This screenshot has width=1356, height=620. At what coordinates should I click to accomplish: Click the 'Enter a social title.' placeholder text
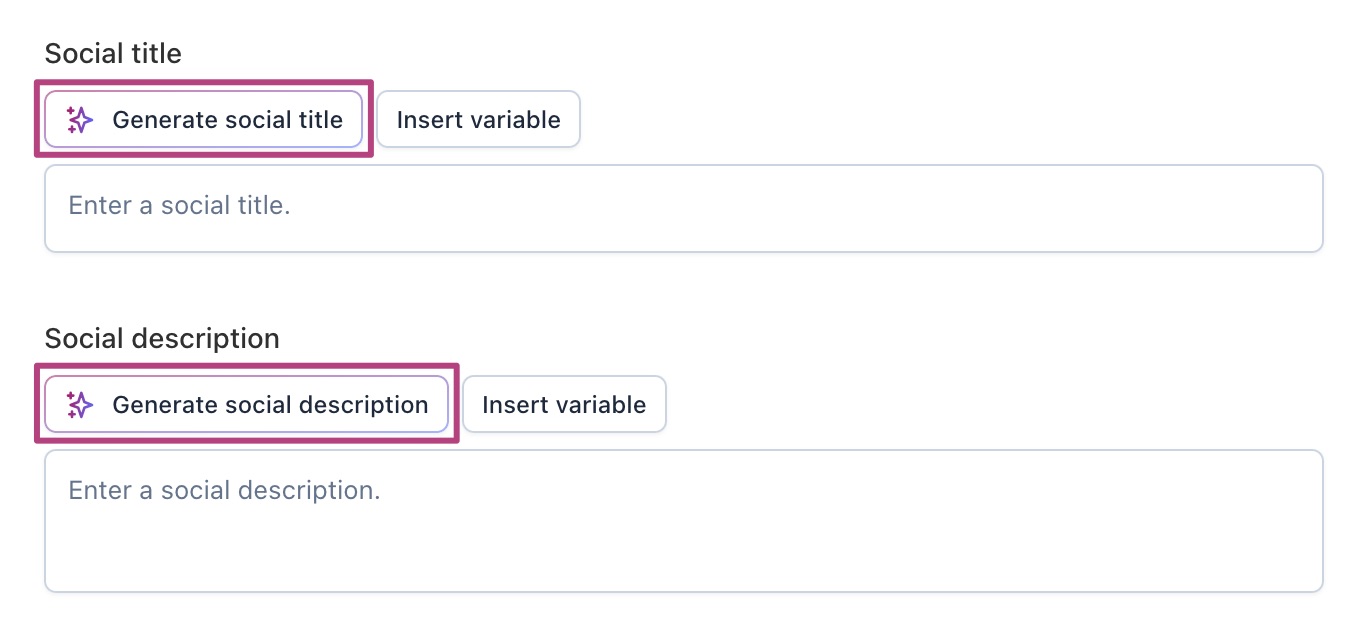pyautogui.click(x=179, y=206)
